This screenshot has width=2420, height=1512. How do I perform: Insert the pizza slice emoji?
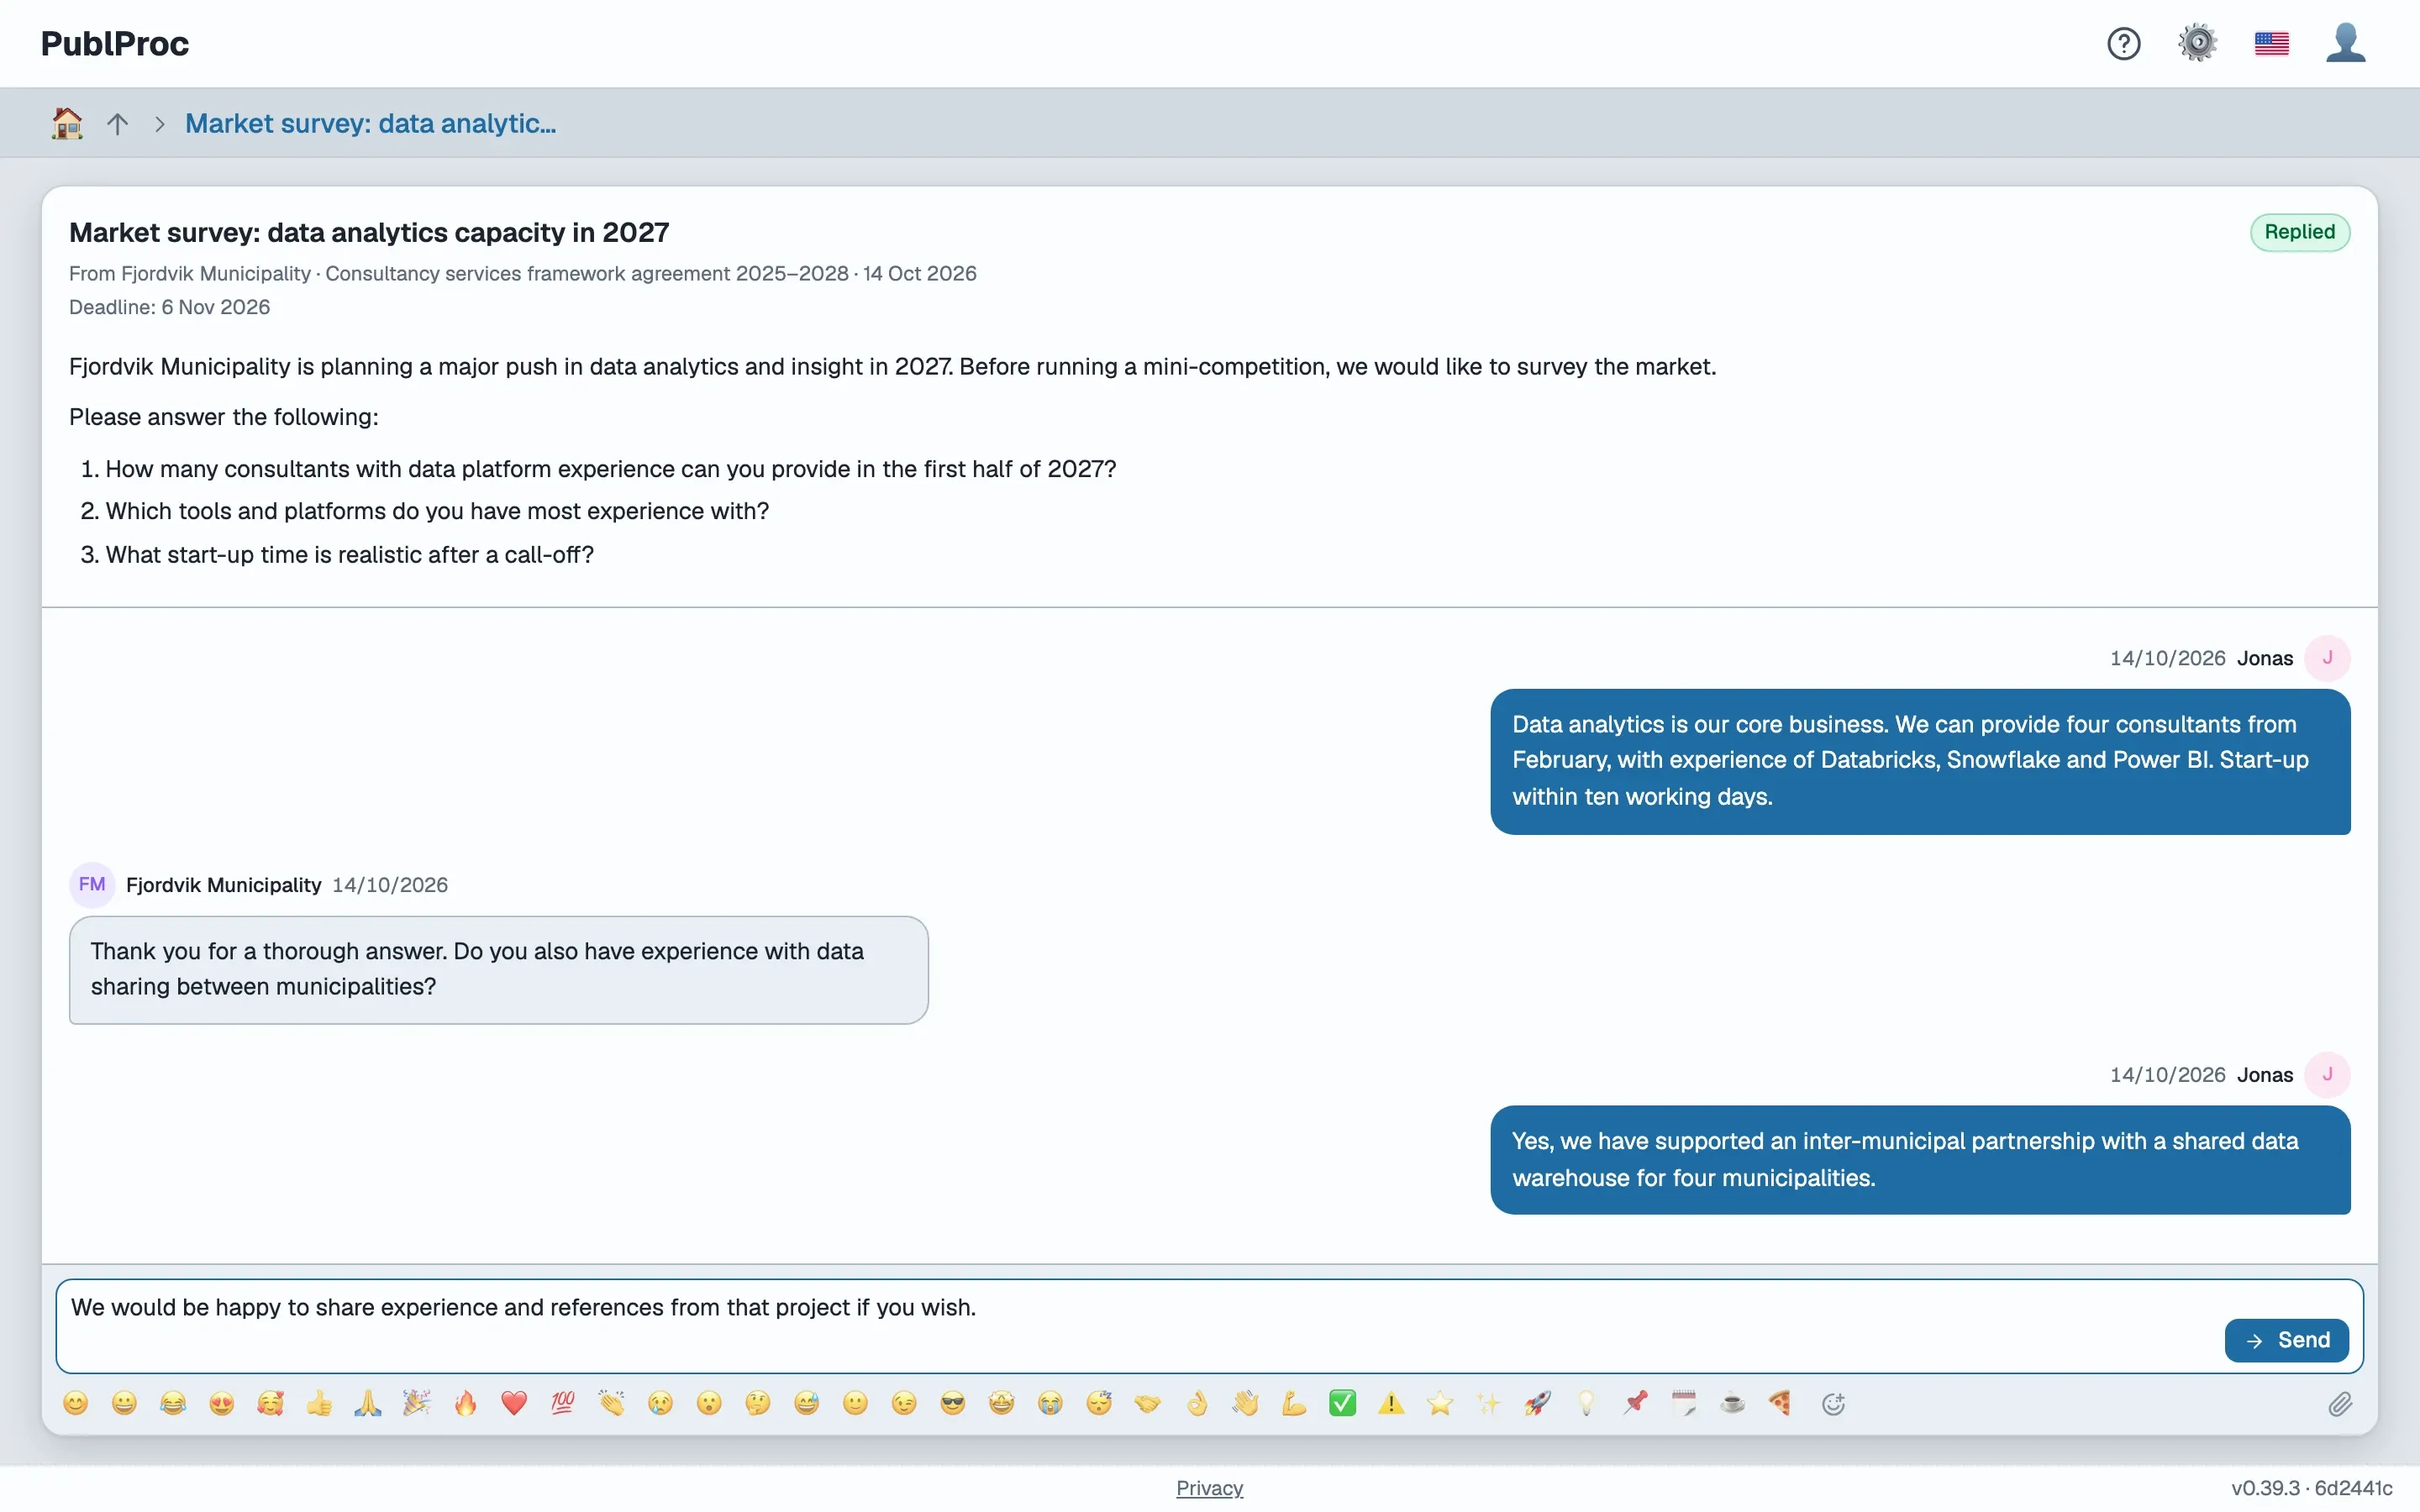pyautogui.click(x=1781, y=1404)
